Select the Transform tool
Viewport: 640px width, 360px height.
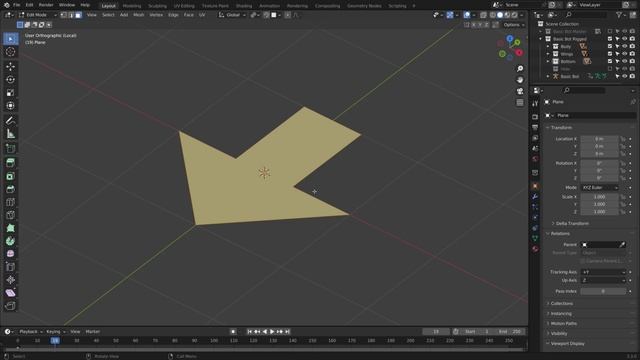[11, 106]
